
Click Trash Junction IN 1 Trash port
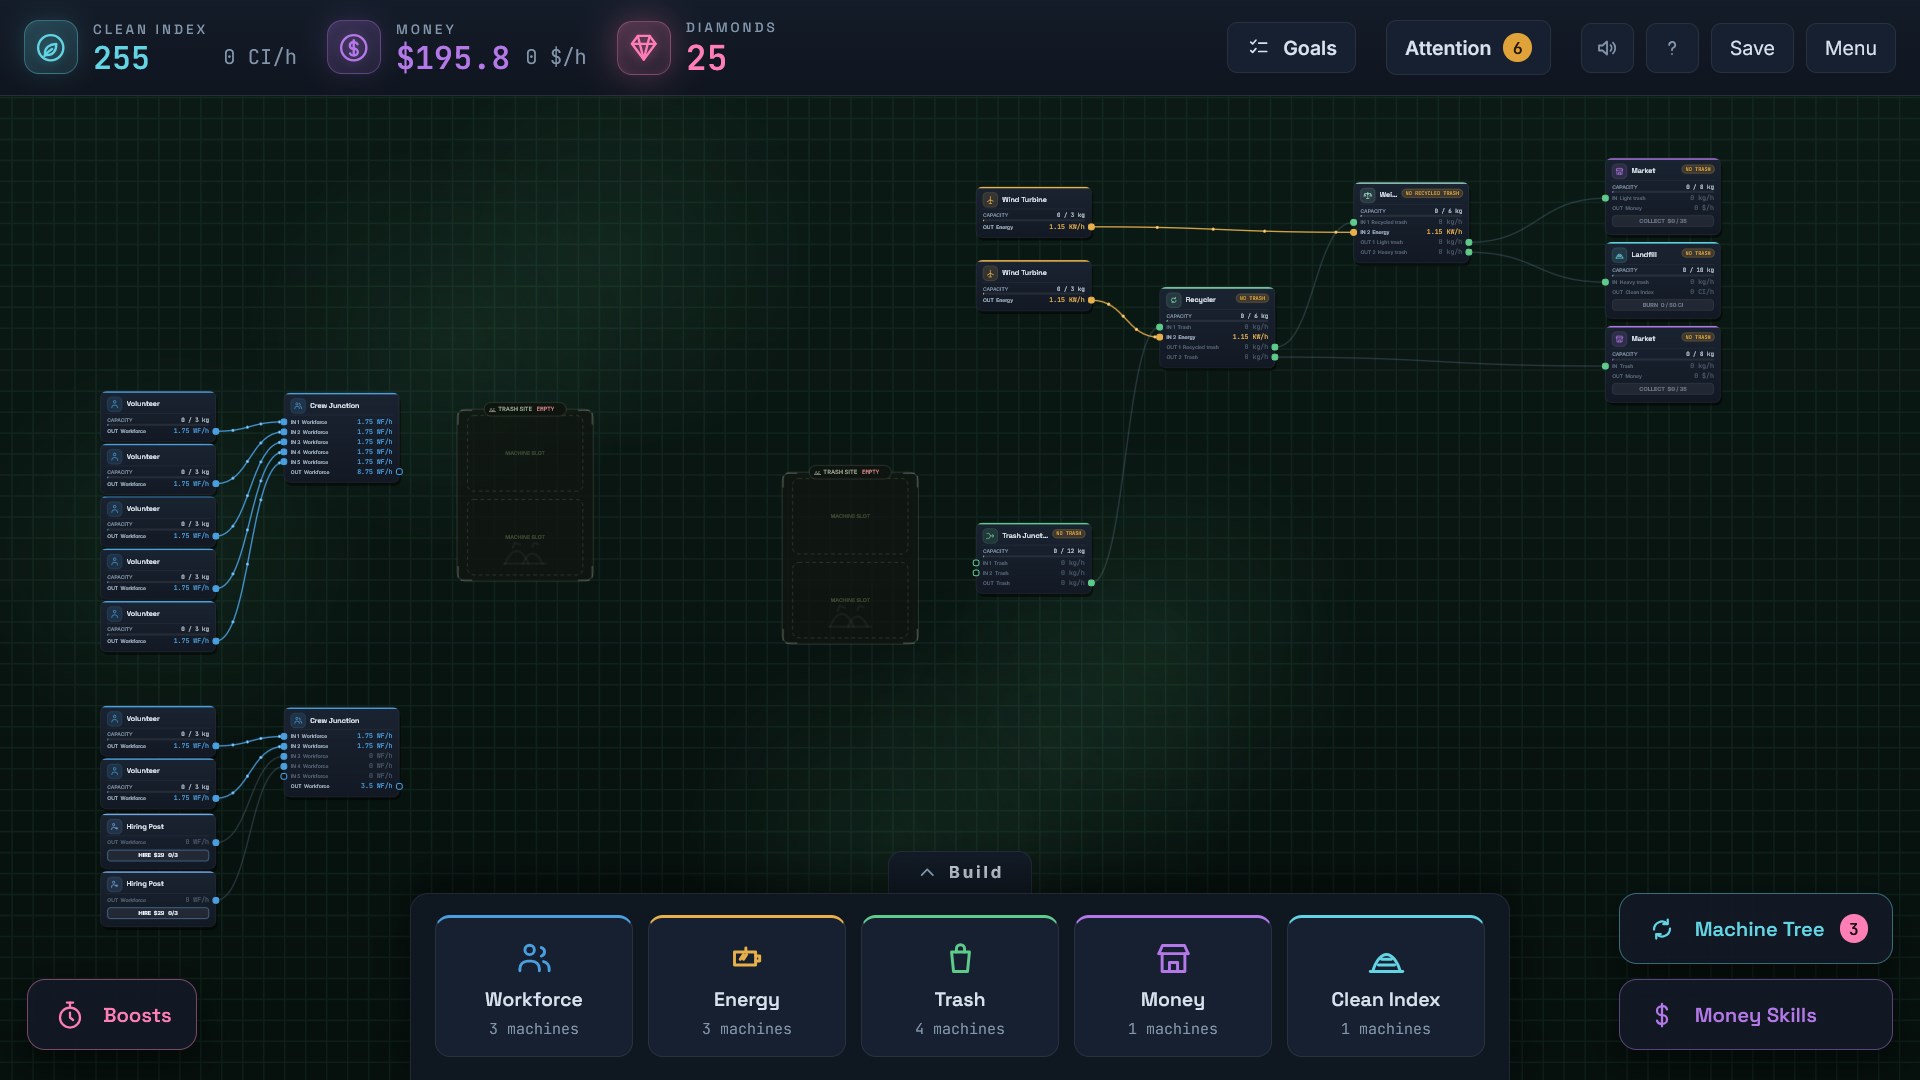pyautogui.click(x=976, y=563)
